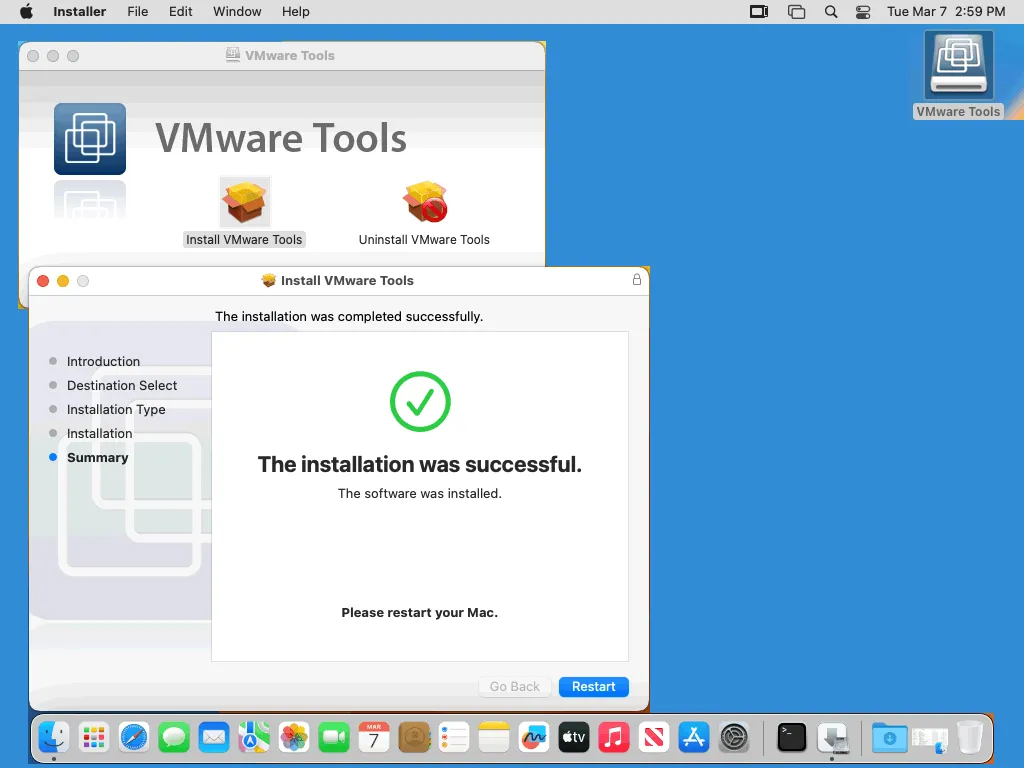Screen dimensions: 1024x768
Task: Open Finder from the Dock
Action: click(53, 738)
